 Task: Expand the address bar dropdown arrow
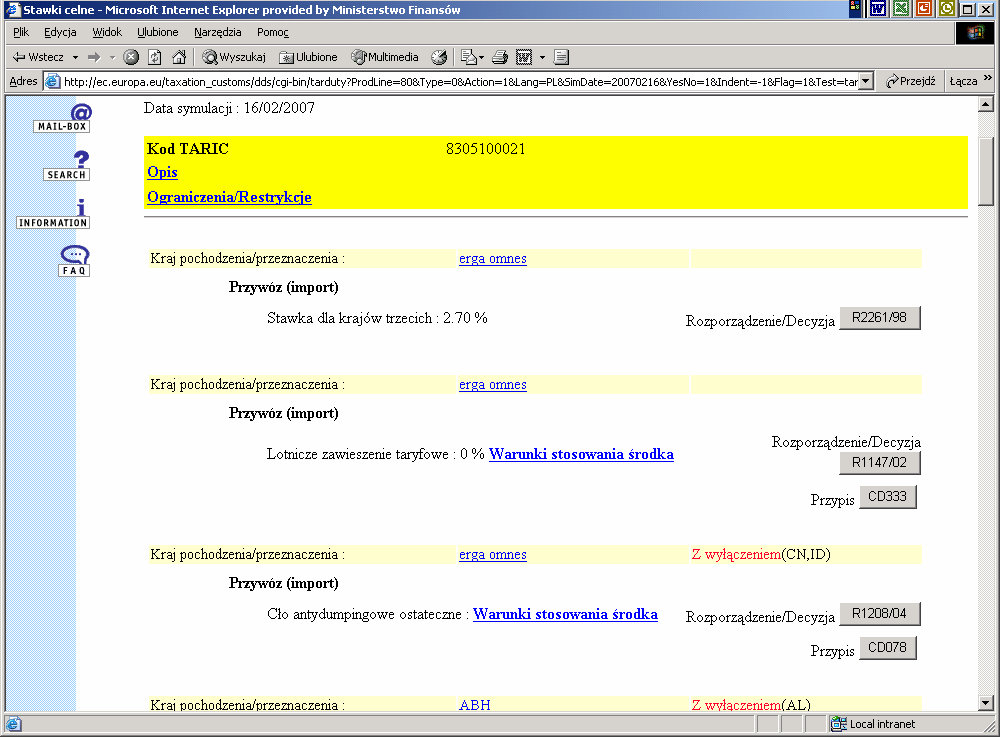[865, 82]
